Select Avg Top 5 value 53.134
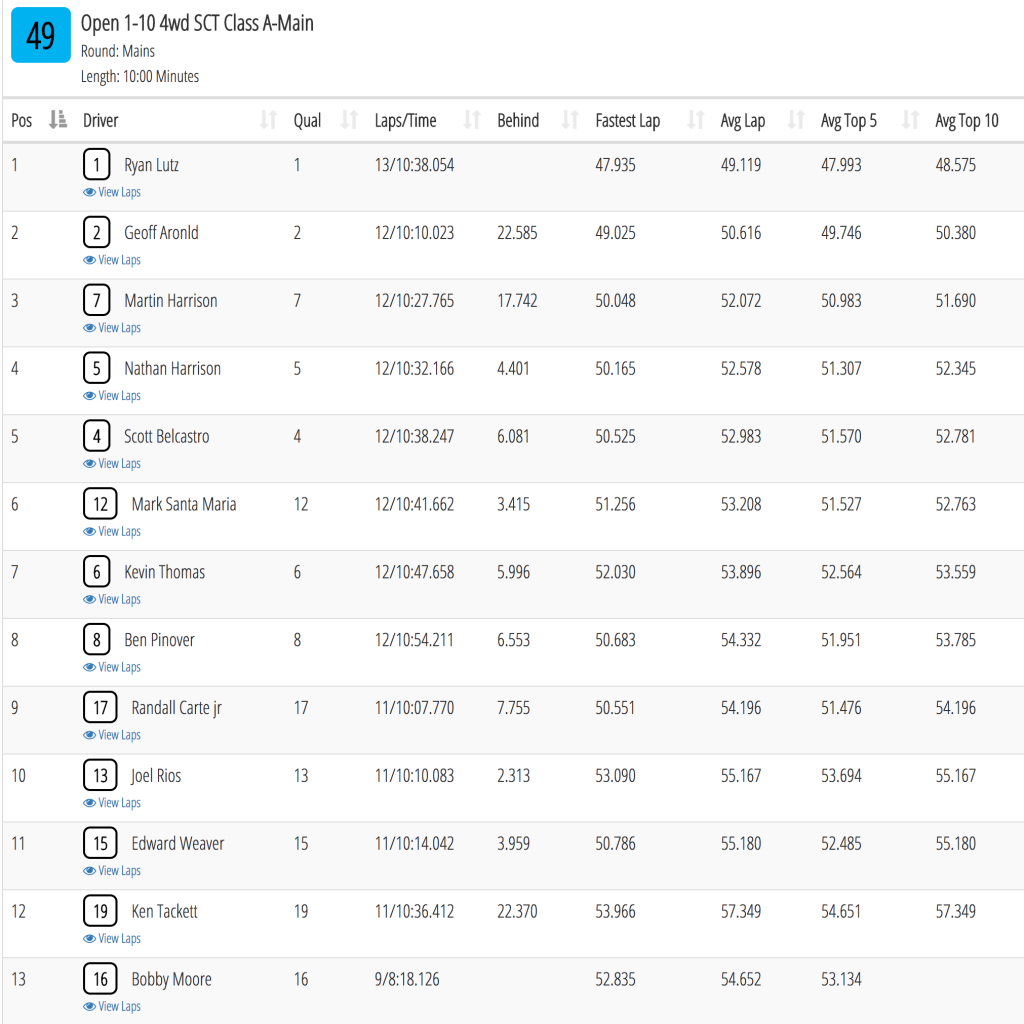The image size is (1024, 1024). tap(841, 980)
